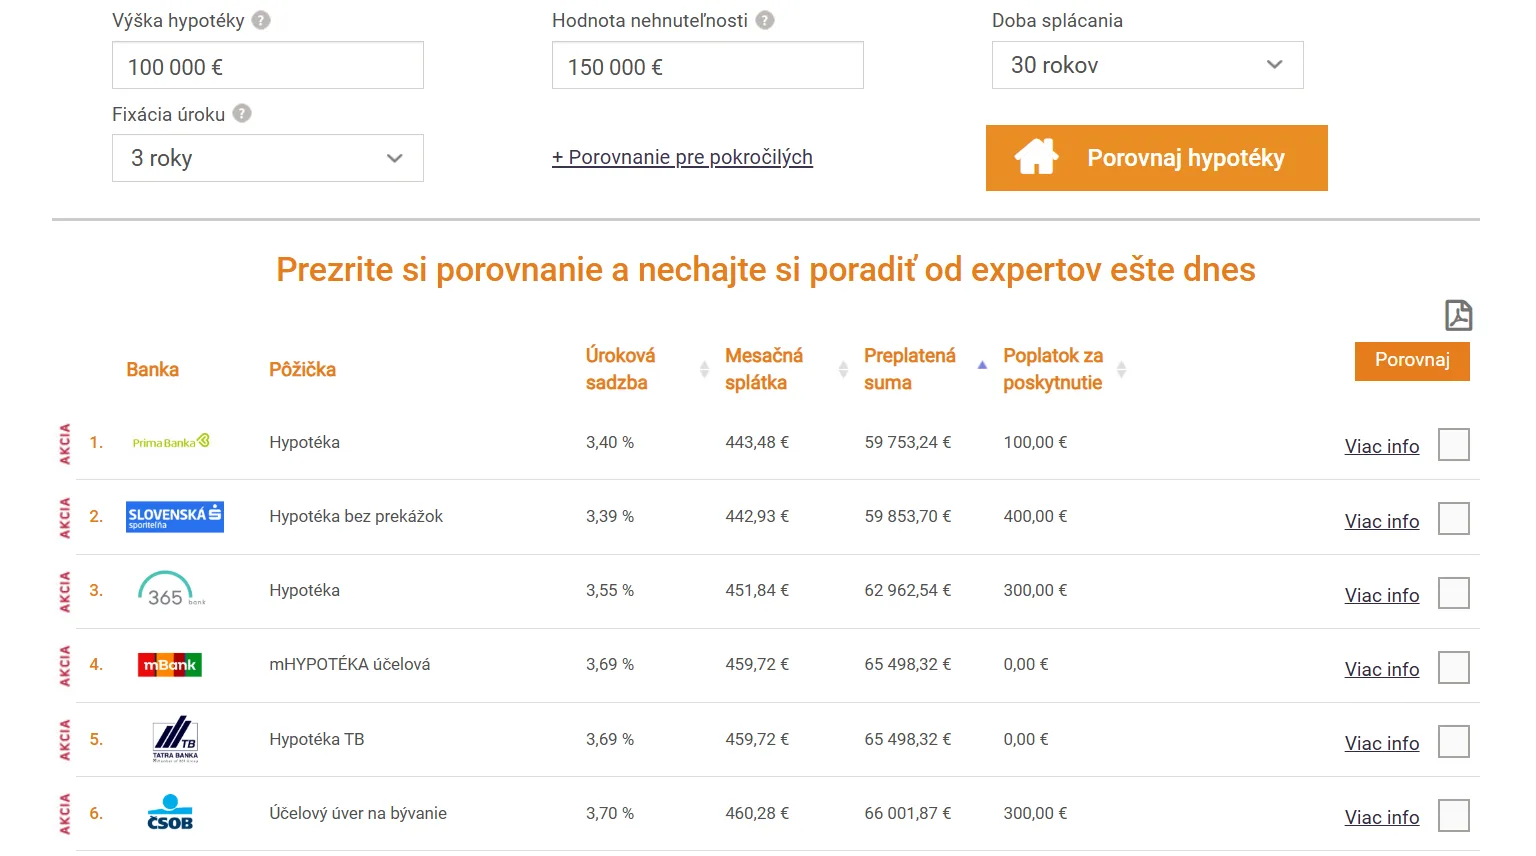This screenshot has width=1536, height=856.
Task: Click the 62 962,54 € overpaid sum
Action: (908, 590)
